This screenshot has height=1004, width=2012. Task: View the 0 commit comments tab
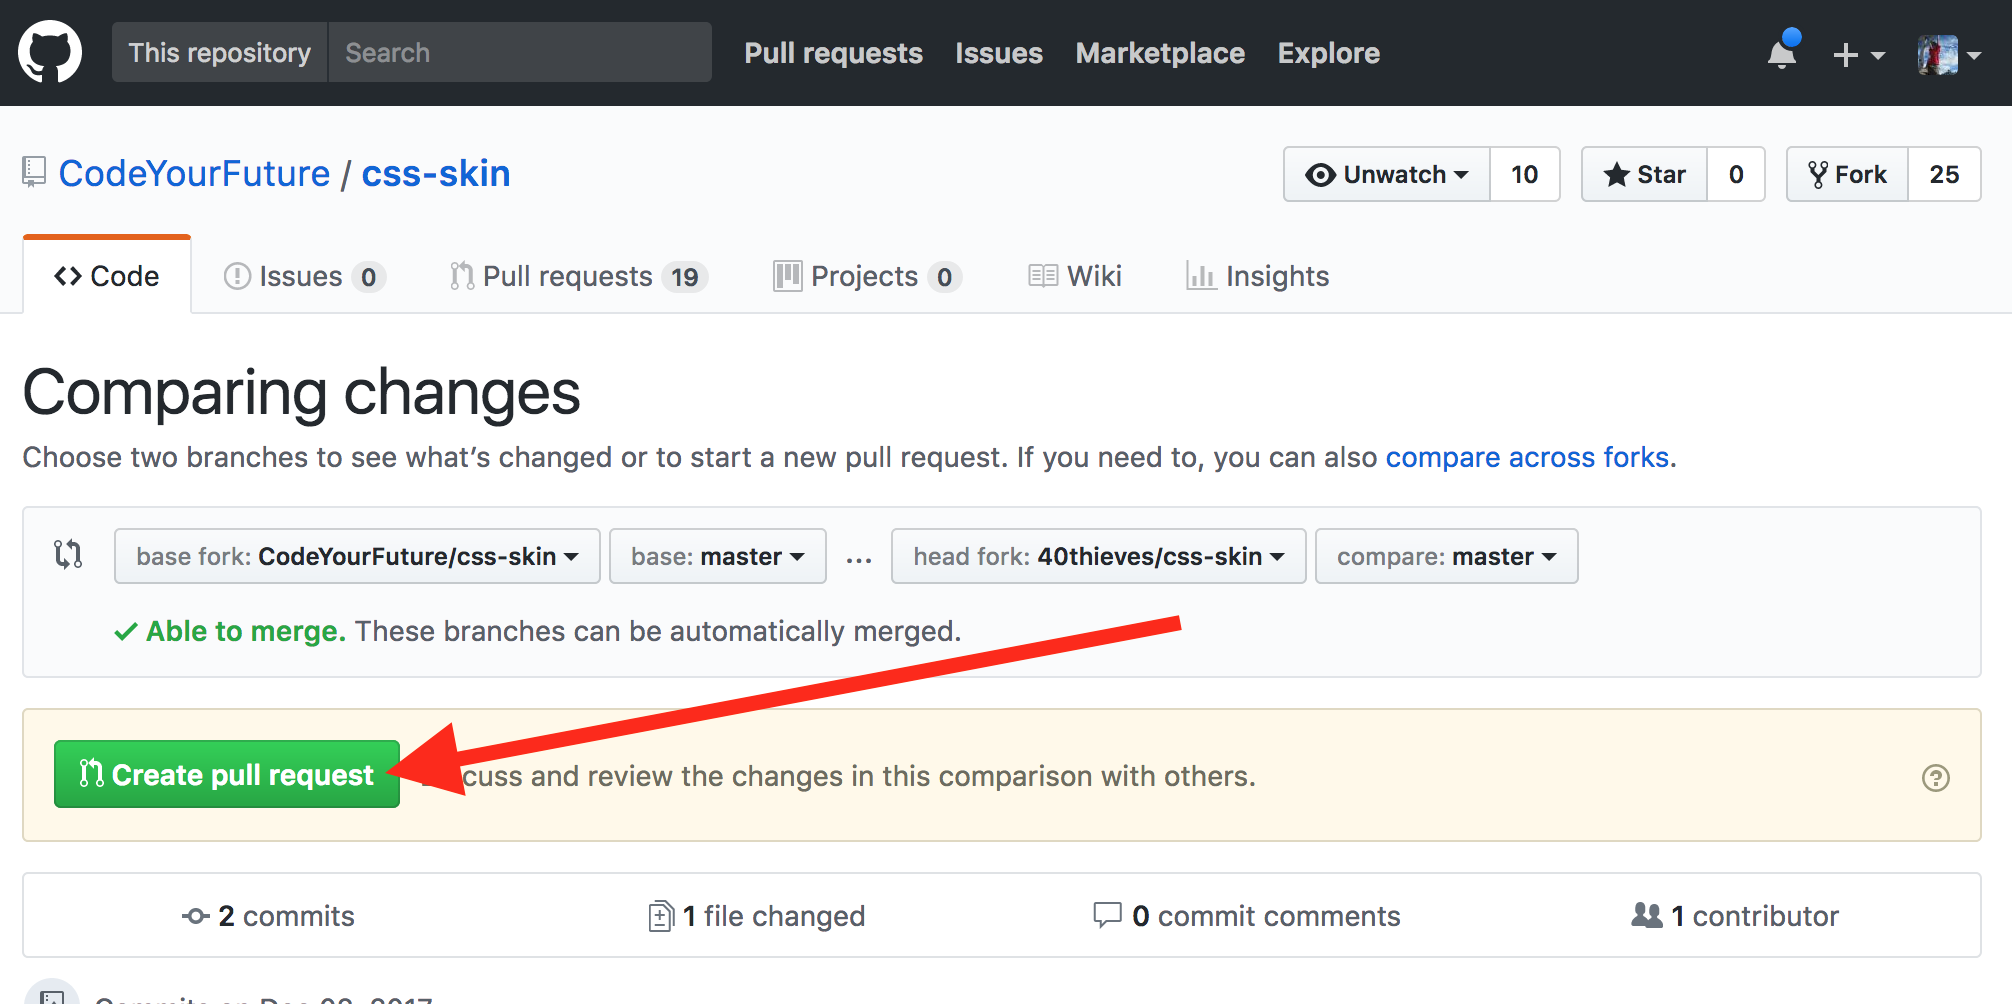[x=1247, y=916]
